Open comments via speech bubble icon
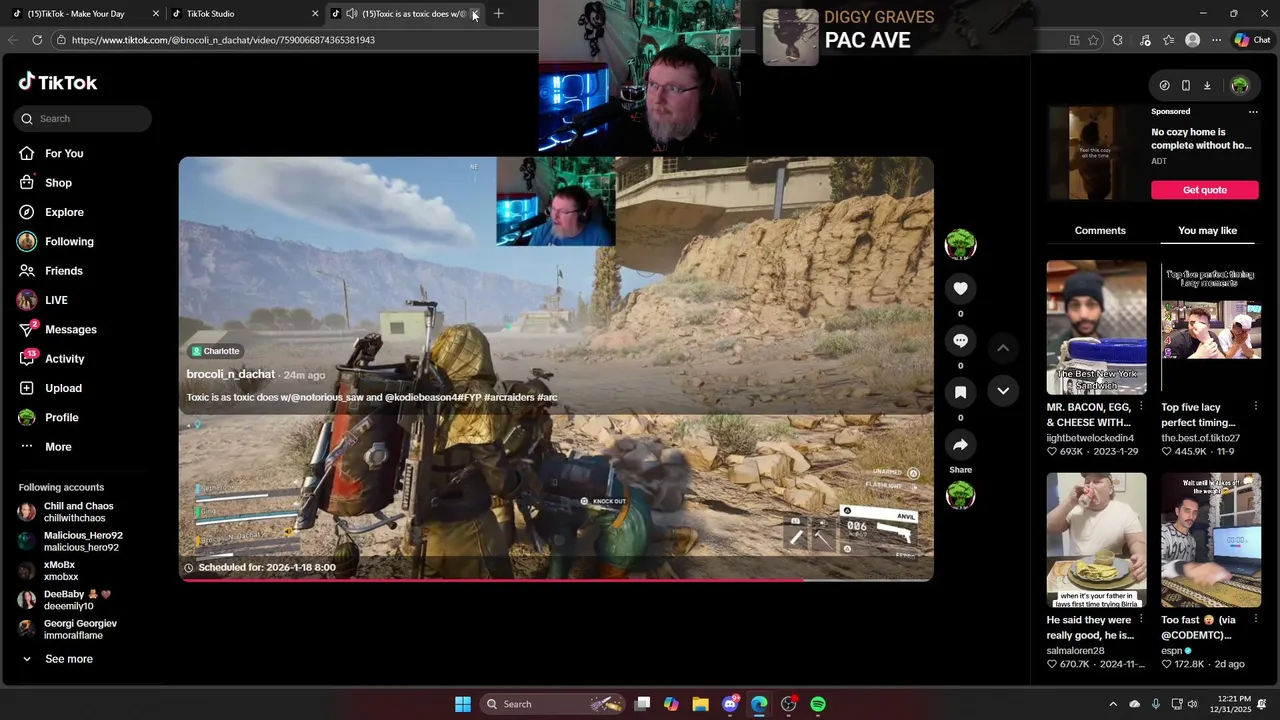 960,340
